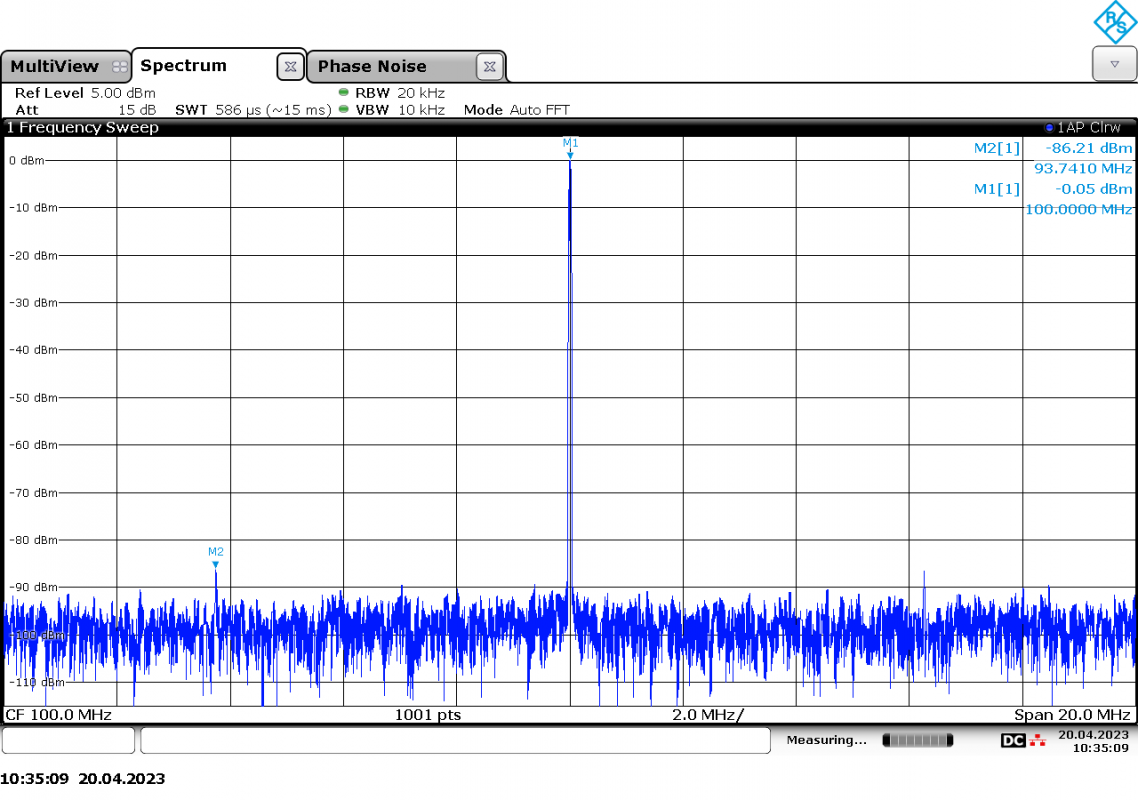Click the Att 15 dB setting
Viewport: 1138px width, 800px height.
[x=85, y=110]
